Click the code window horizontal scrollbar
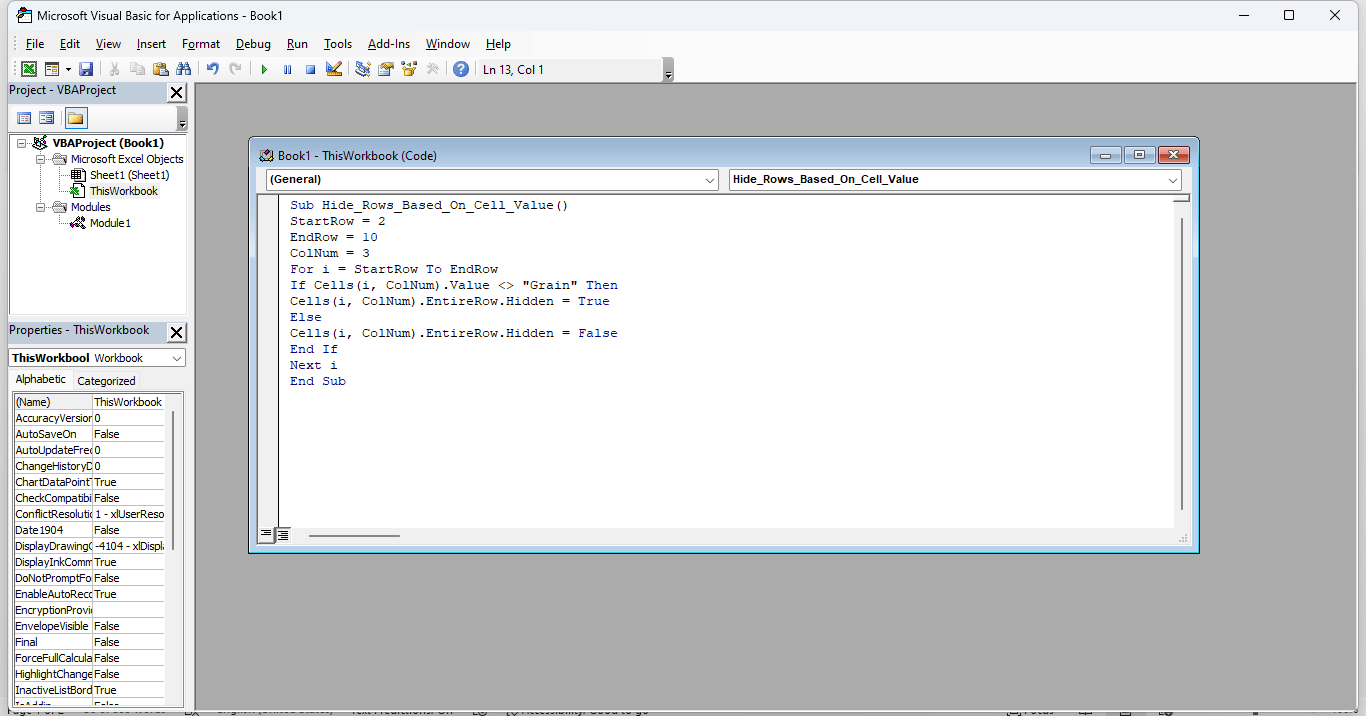 click(355, 533)
